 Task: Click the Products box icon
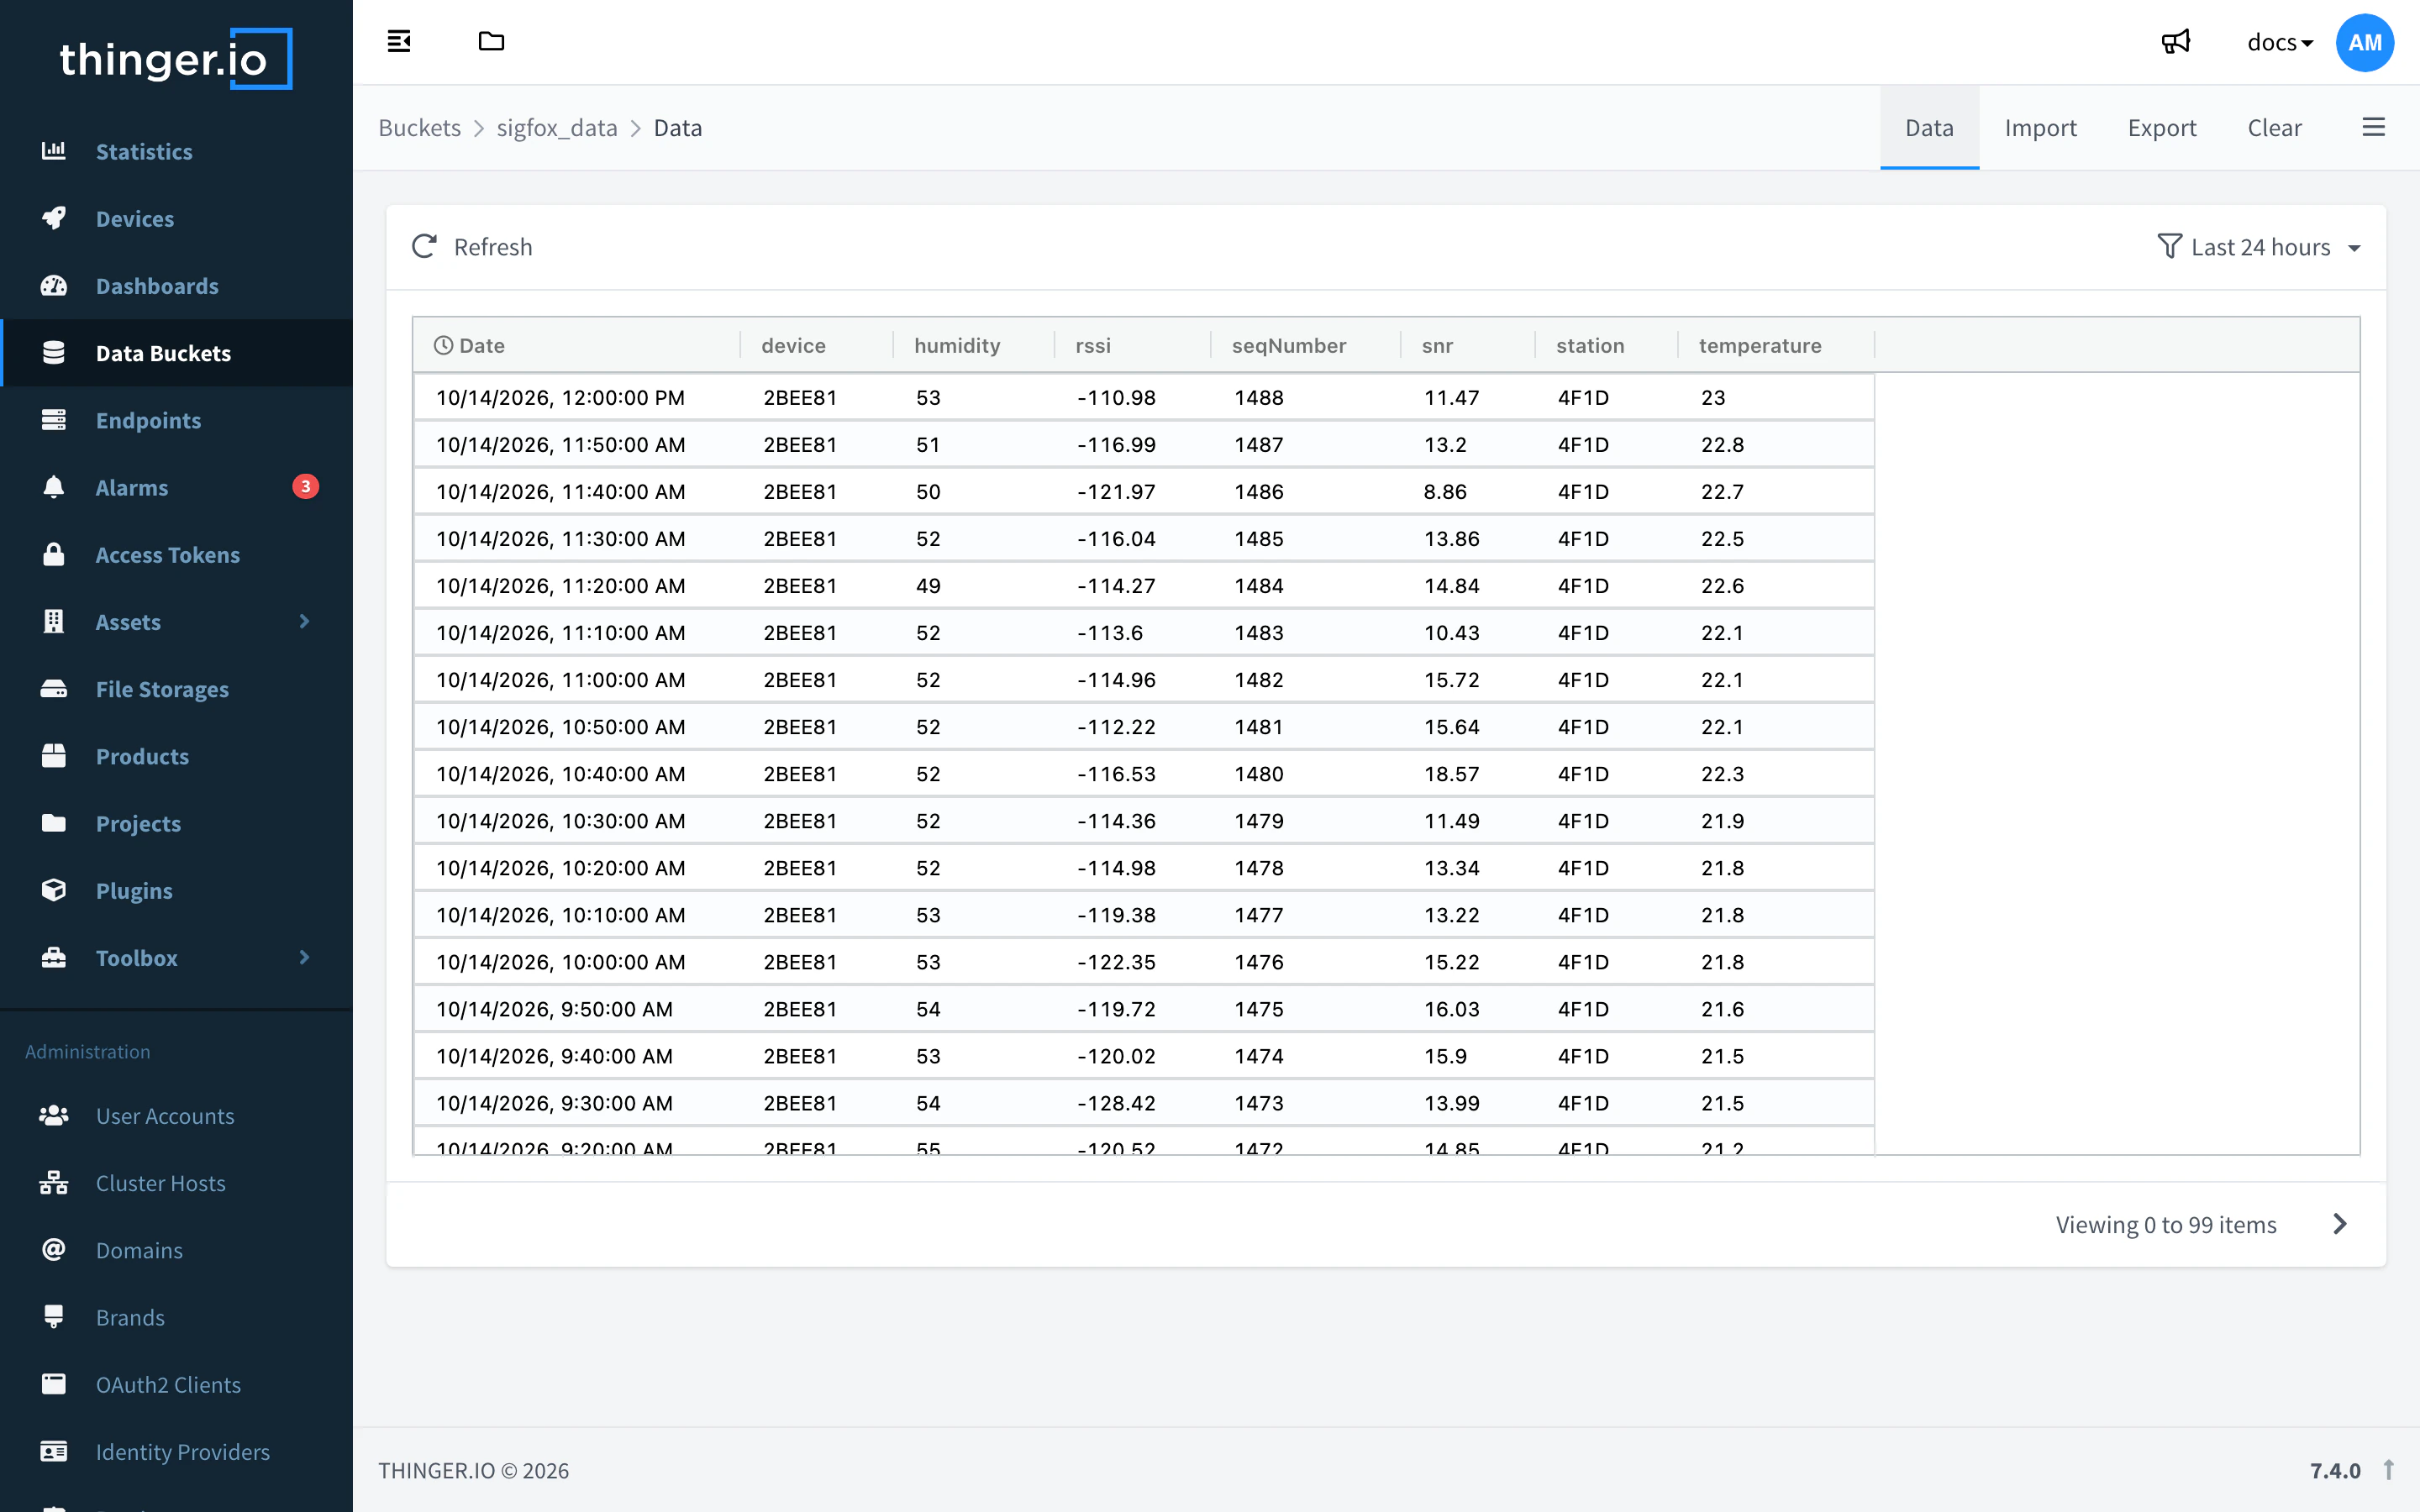click(53, 756)
